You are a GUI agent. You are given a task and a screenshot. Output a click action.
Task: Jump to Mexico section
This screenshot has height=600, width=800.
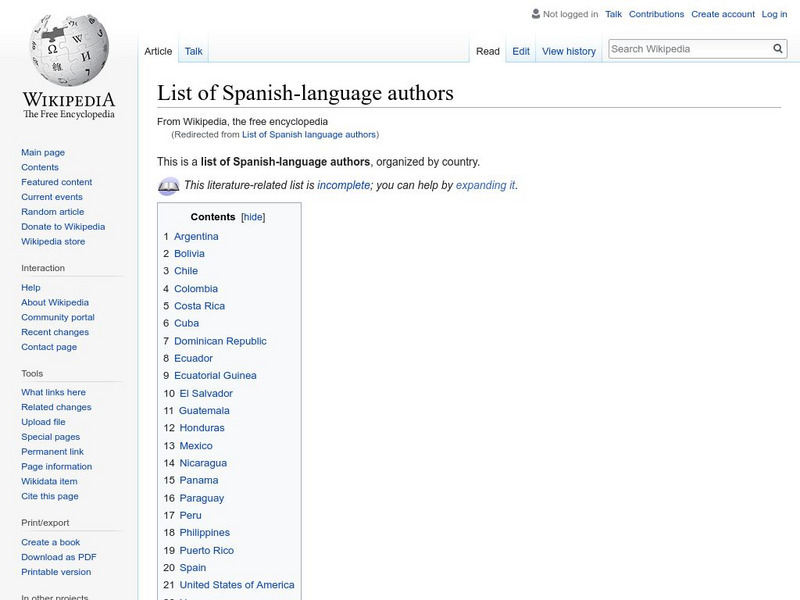tap(196, 446)
